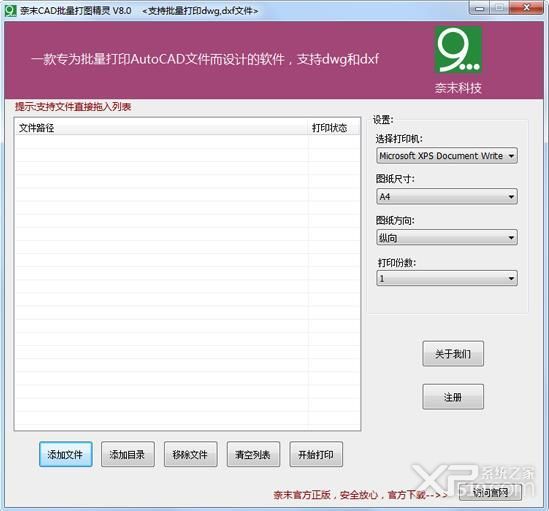Click the 添加文件 button
The width and height of the screenshot is (549, 511).
point(65,455)
